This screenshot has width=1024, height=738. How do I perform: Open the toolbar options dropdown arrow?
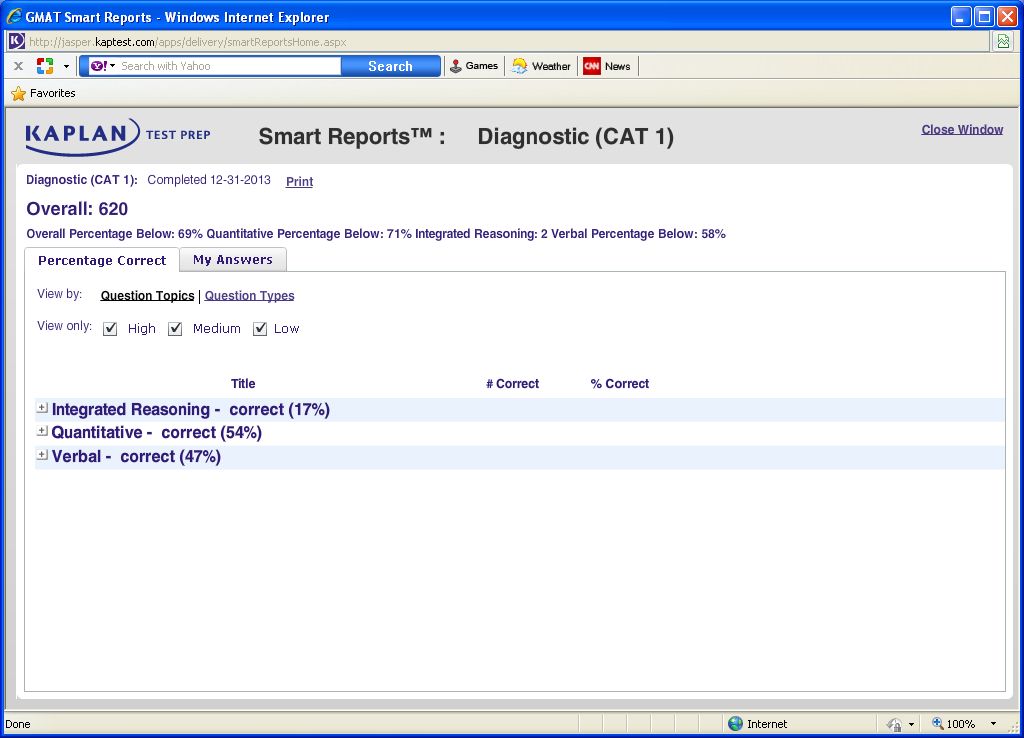point(66,67)
